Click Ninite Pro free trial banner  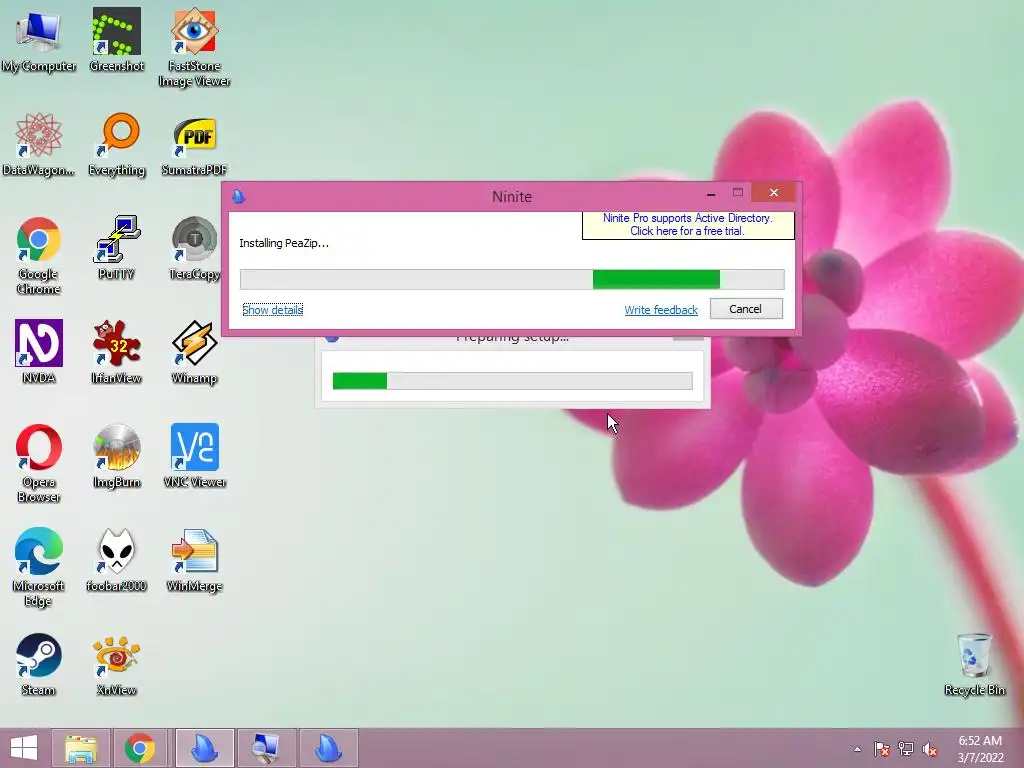point(688,225)
